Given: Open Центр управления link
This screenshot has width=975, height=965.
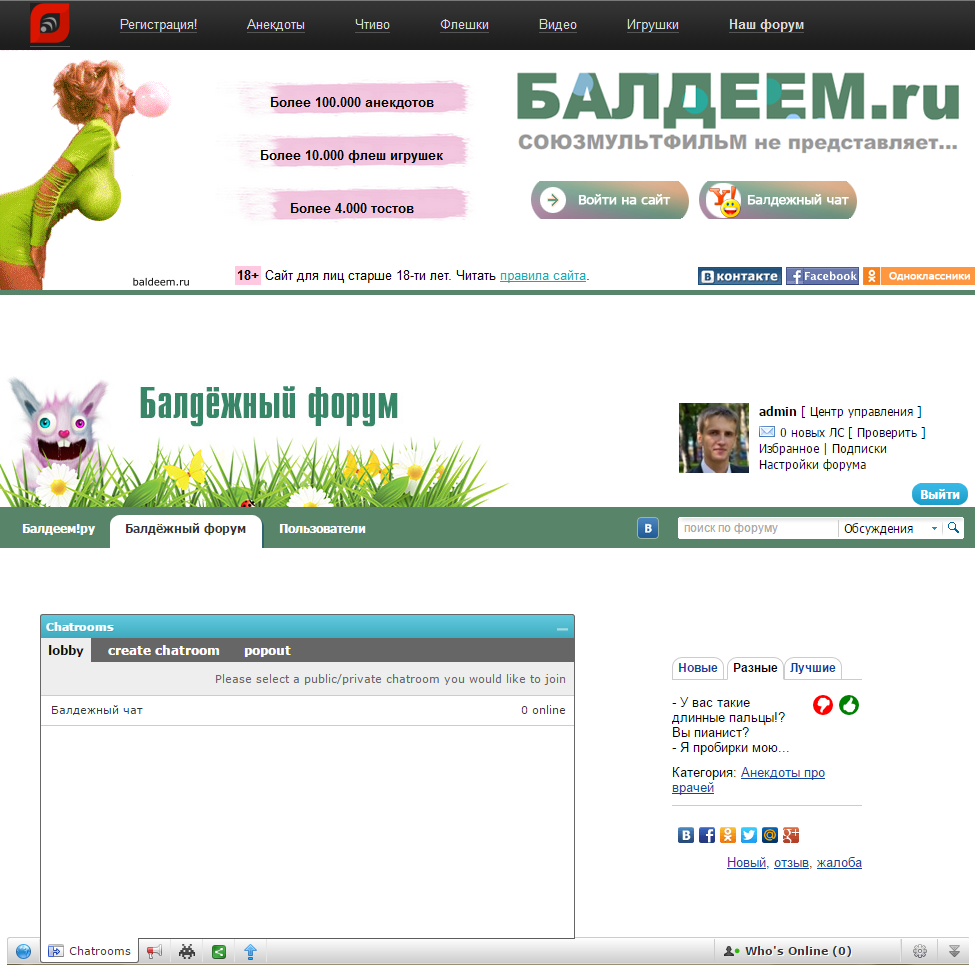Looking at the screenshot, I should pyautogui.click(x=861, y=412).
